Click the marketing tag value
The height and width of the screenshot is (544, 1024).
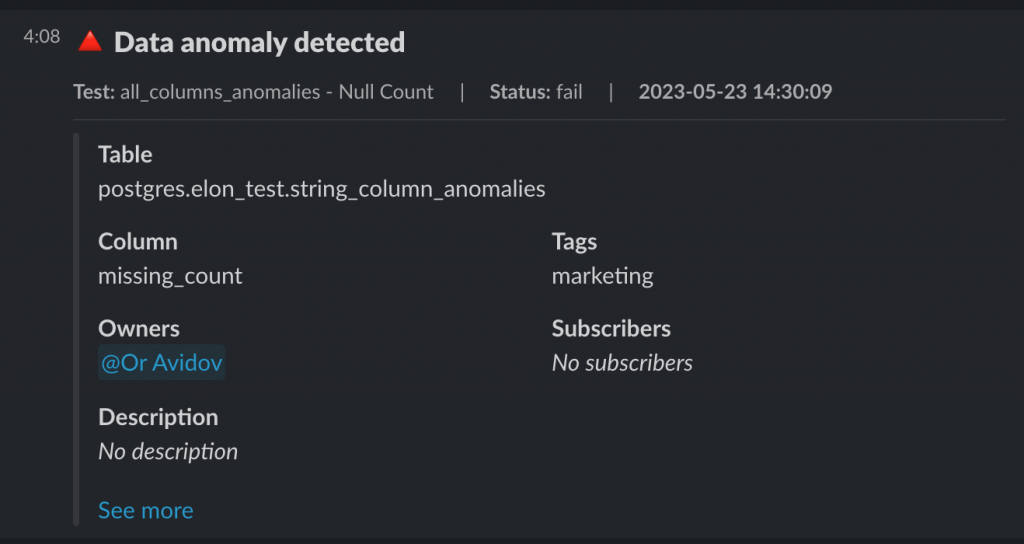click(x=602, y=276)
